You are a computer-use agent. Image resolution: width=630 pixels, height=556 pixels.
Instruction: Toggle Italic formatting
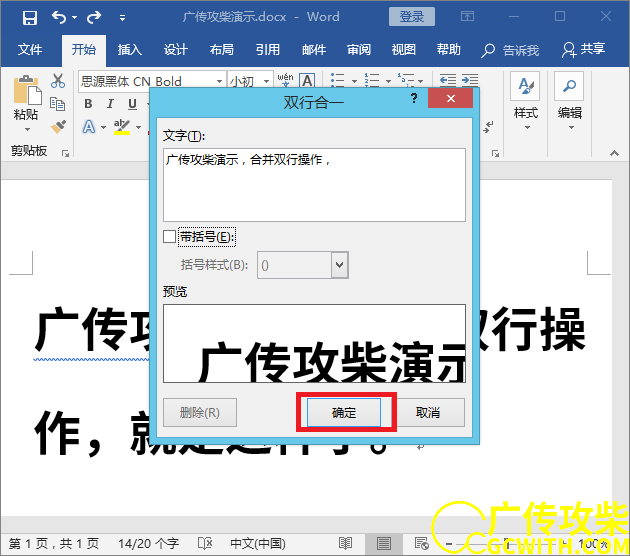(x=110, y=104)
